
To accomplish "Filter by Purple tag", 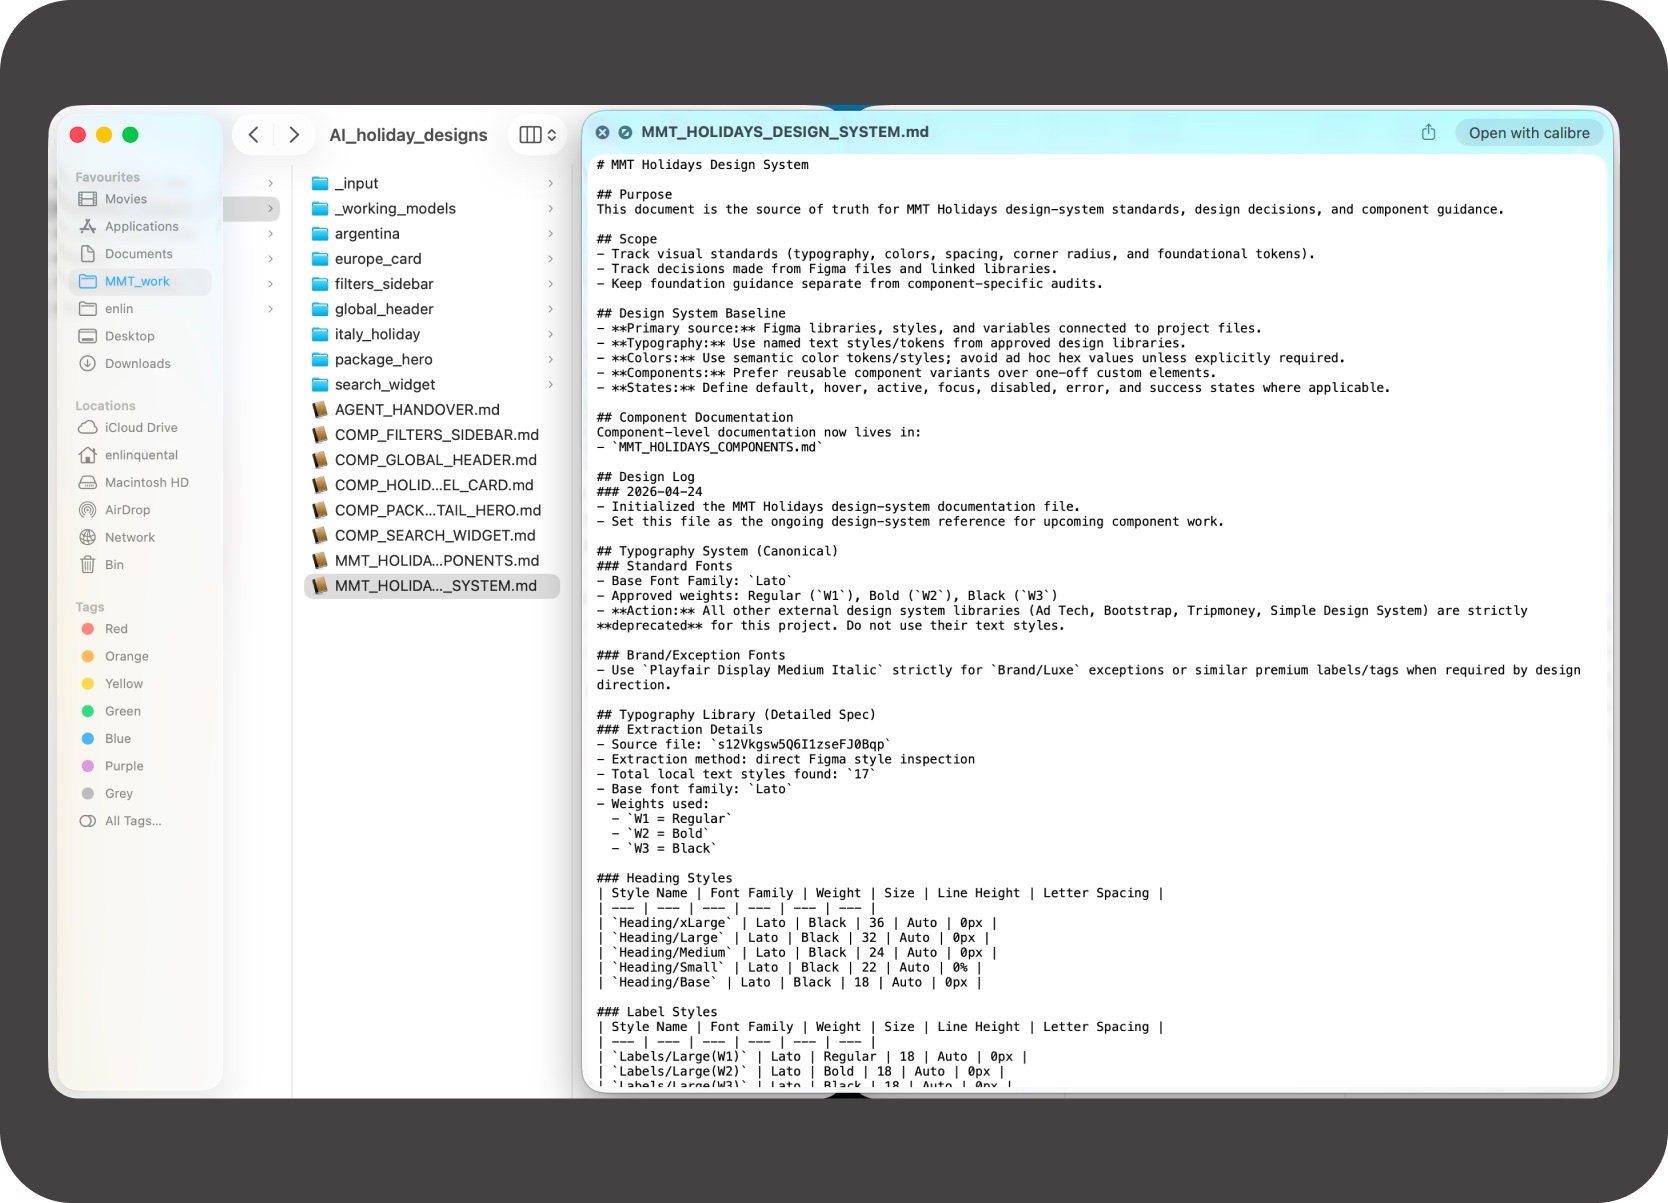I will (140, 766).
